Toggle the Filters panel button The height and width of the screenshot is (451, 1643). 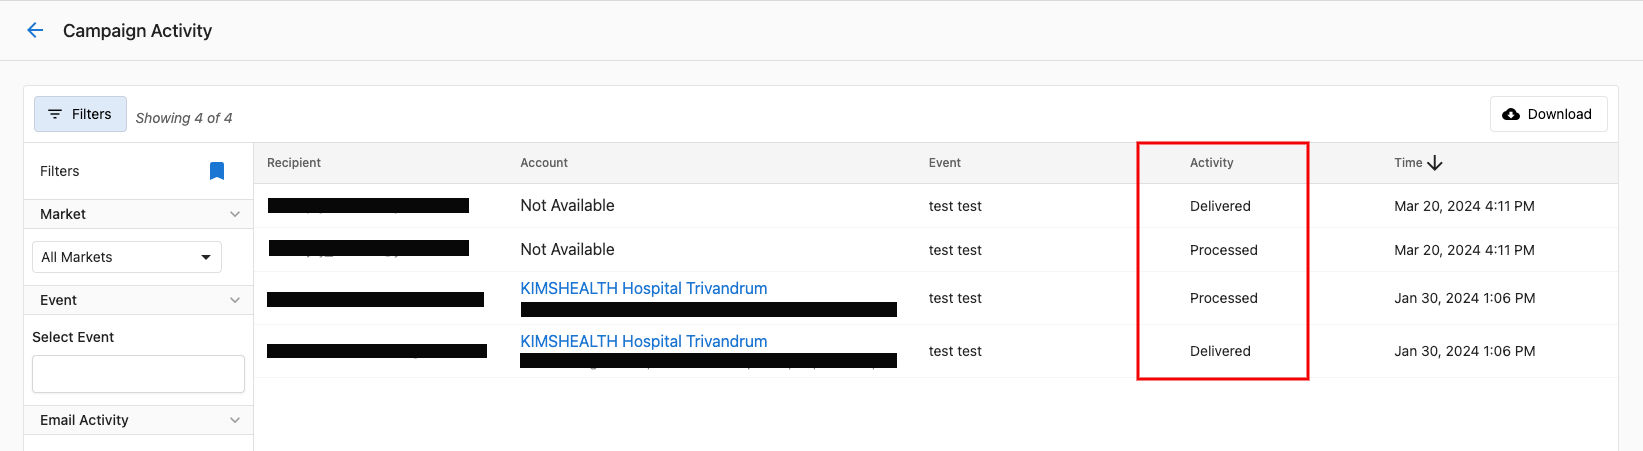[x=80, y=114]
